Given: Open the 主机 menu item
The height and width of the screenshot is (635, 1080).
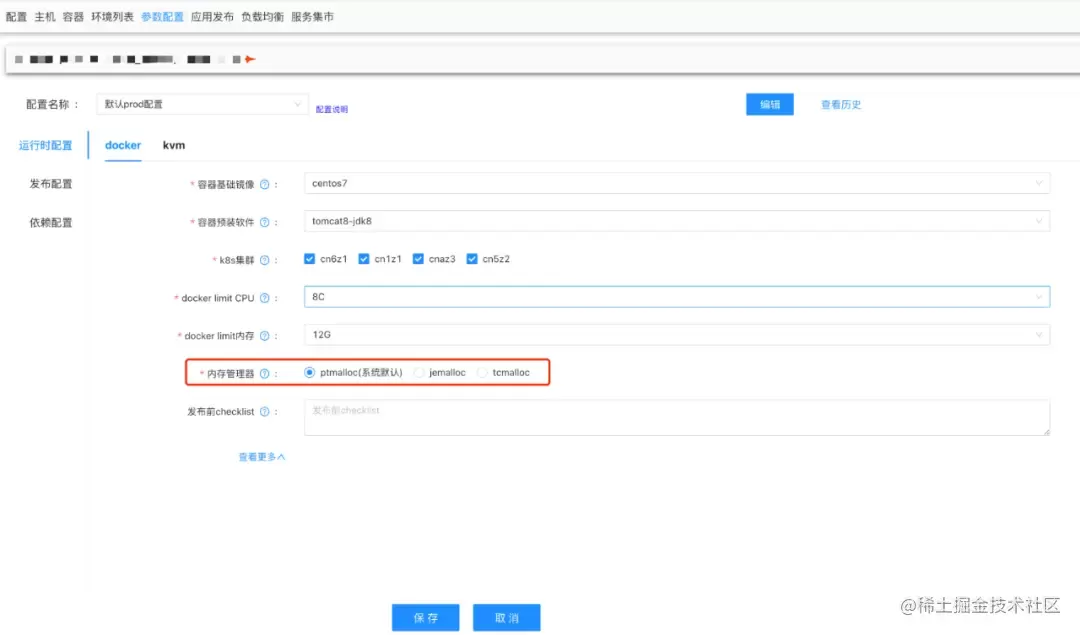Looking at the screenshot, I should 45,17.
